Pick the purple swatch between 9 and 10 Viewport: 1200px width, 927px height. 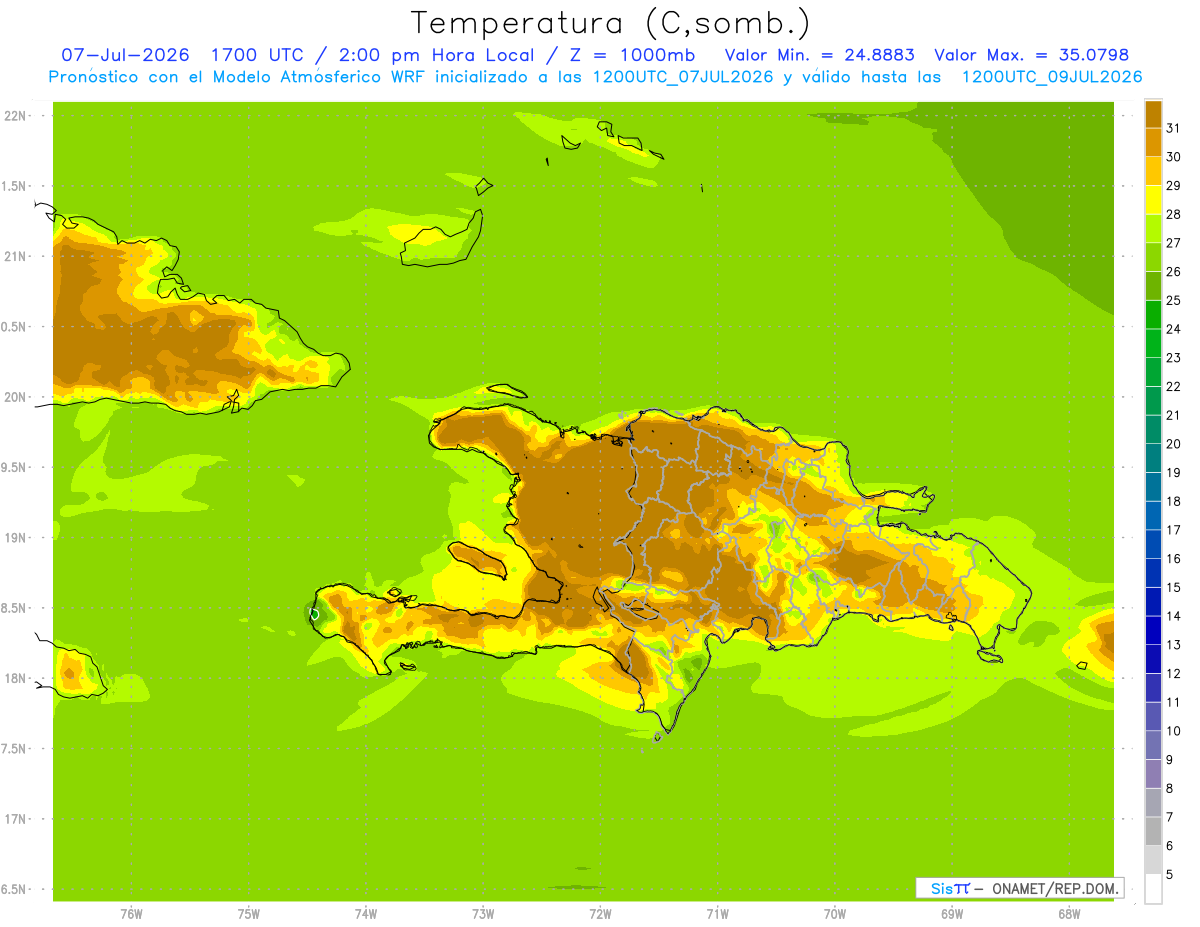click(x=1153, y=745)
